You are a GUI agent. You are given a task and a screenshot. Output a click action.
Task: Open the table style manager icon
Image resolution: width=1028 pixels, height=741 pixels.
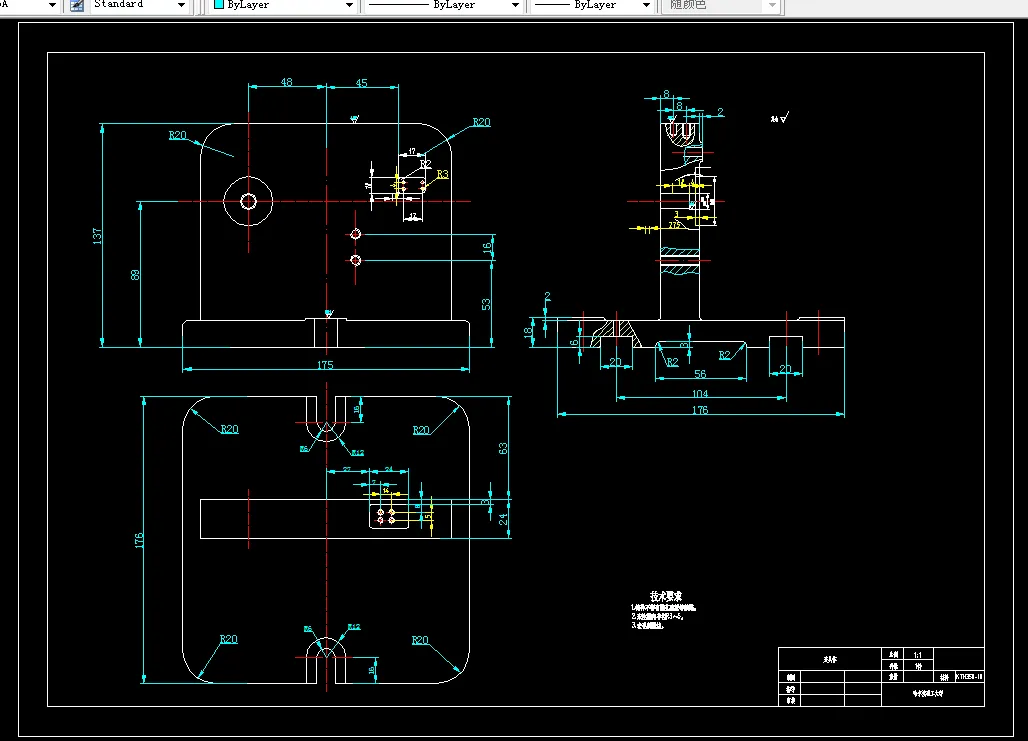click(x=77, y=5)
